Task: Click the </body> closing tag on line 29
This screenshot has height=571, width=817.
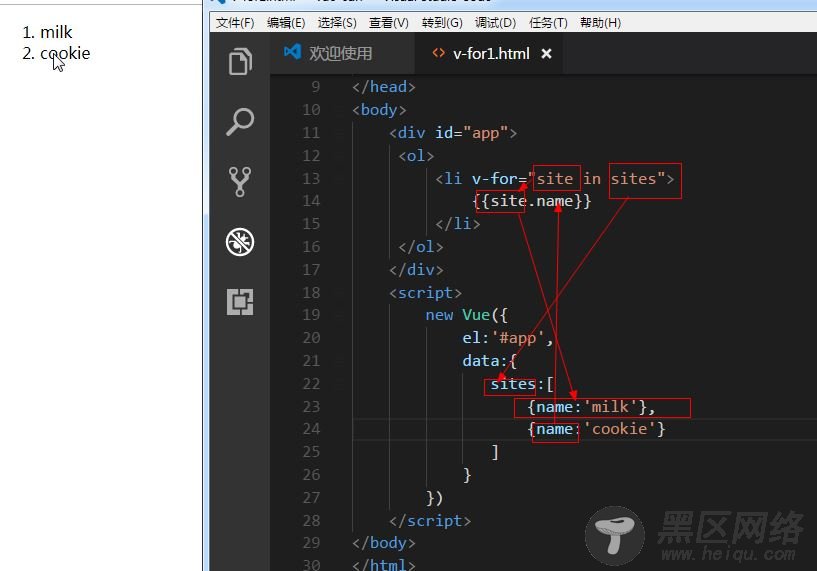Action: click(x=383, y=543)
